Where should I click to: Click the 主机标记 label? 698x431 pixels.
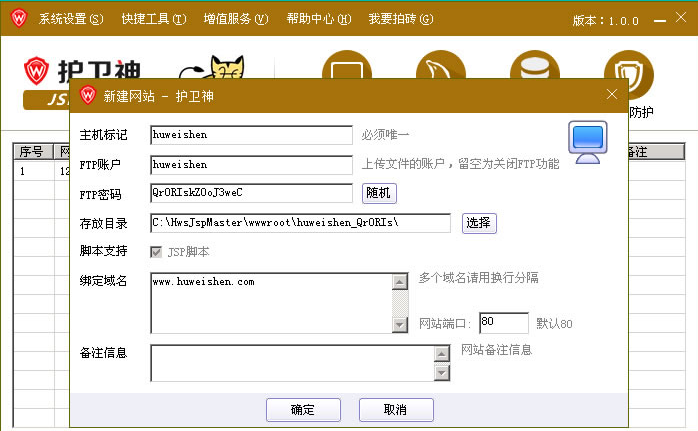point(103,135)
